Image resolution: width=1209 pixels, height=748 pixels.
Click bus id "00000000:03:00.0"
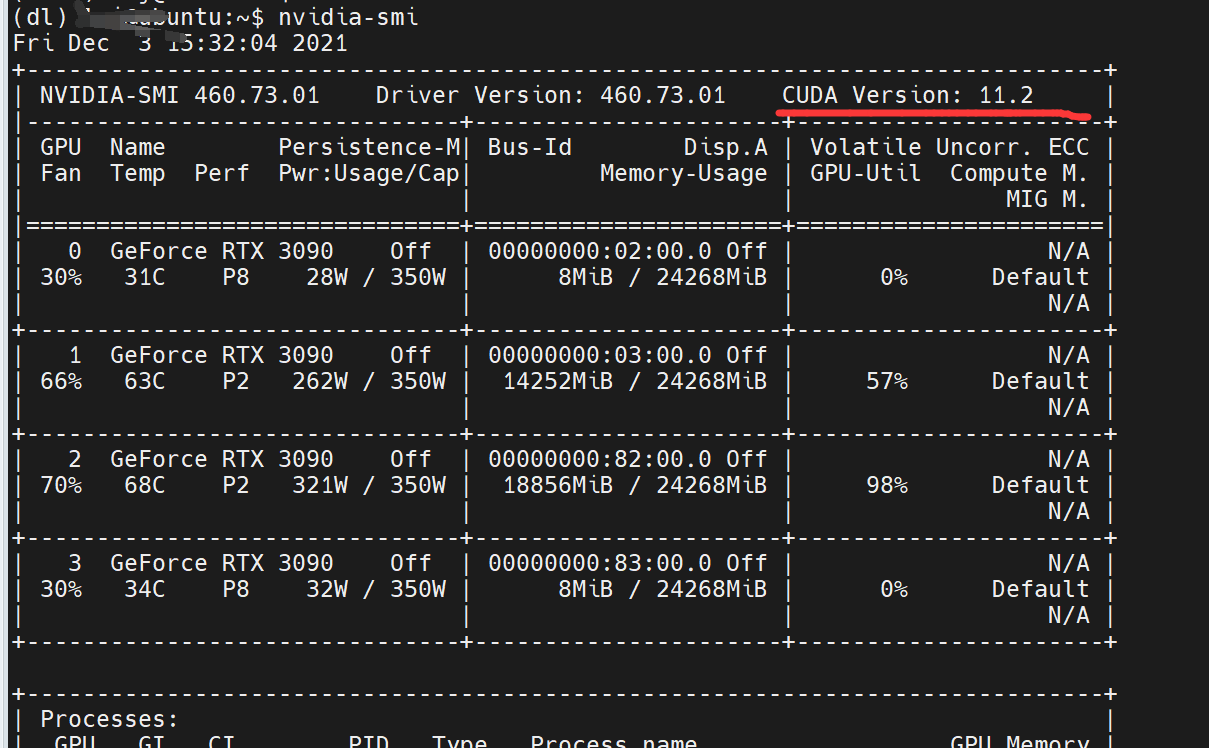[600, 356]
